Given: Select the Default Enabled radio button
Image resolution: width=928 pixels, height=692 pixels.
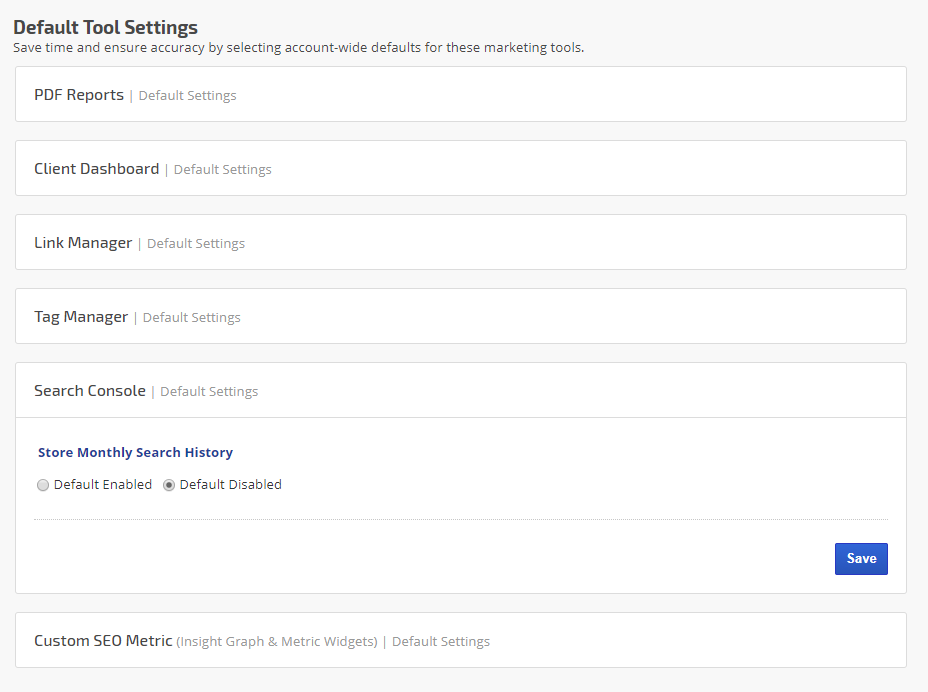Looking at the screenshot, I should point(43,485).
